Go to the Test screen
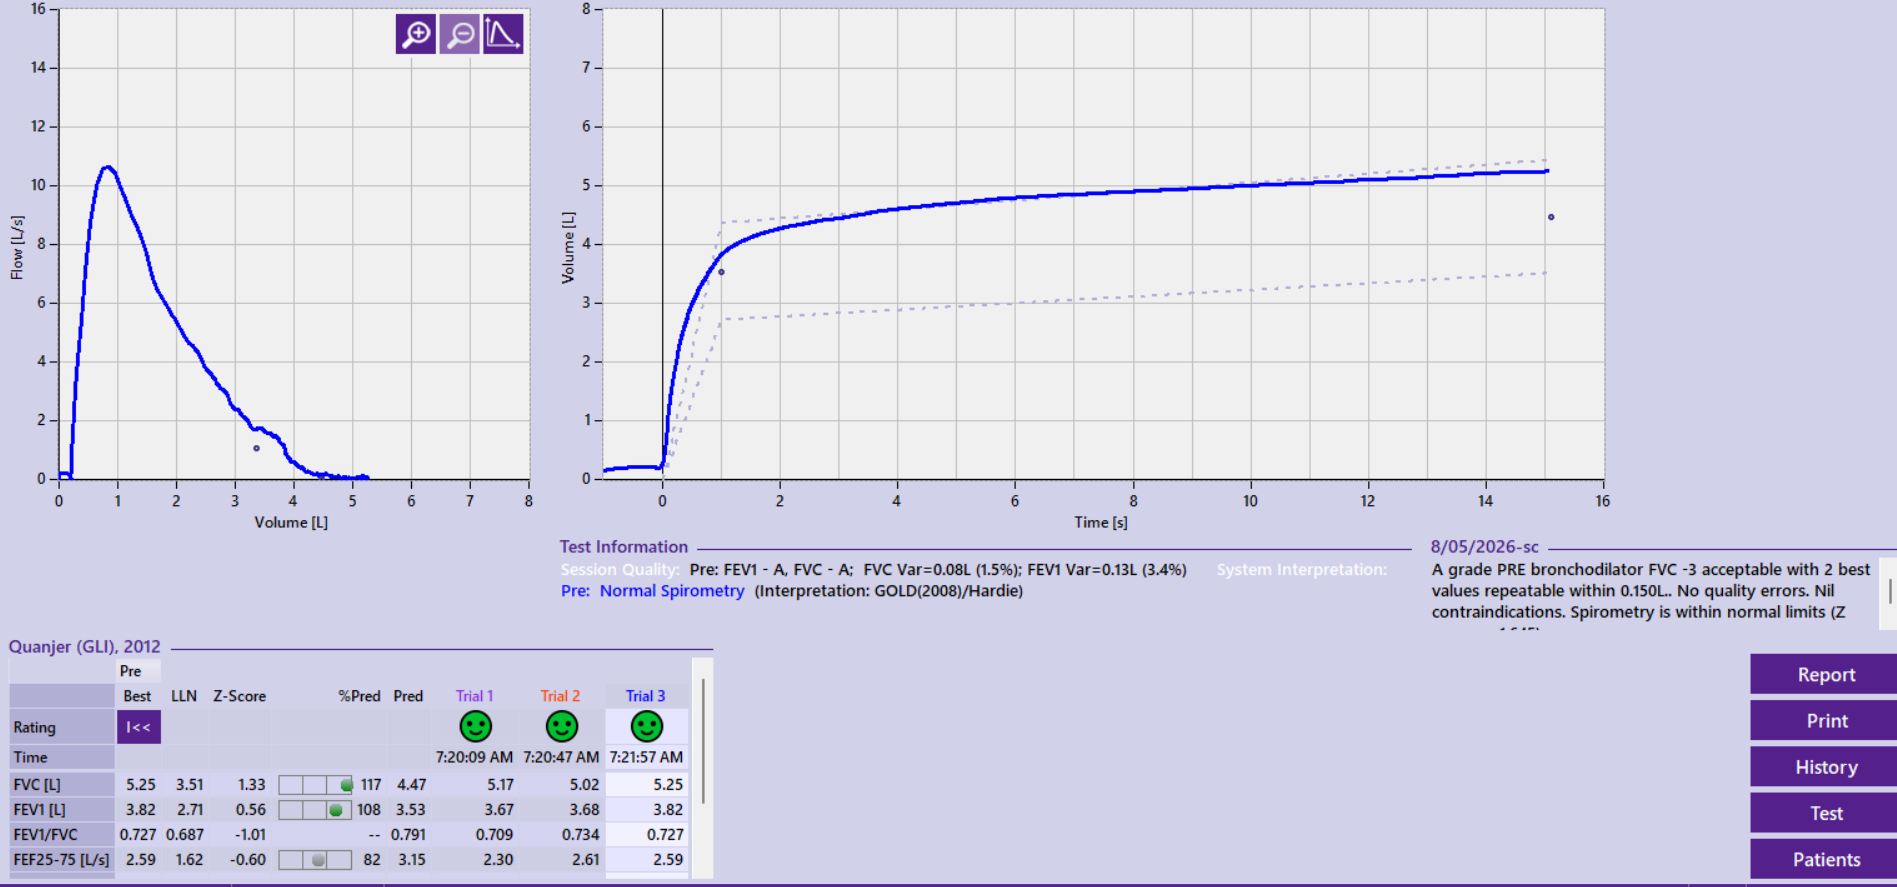The height and width of the screenshot is (887, 1897). [x=1826, y=812]
